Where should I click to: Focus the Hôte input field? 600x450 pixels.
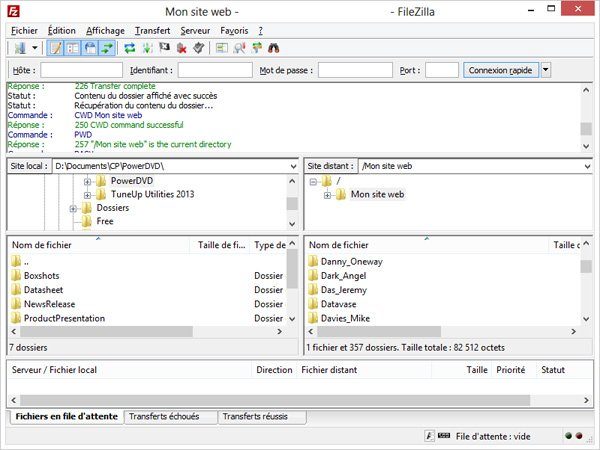point(82,70)
